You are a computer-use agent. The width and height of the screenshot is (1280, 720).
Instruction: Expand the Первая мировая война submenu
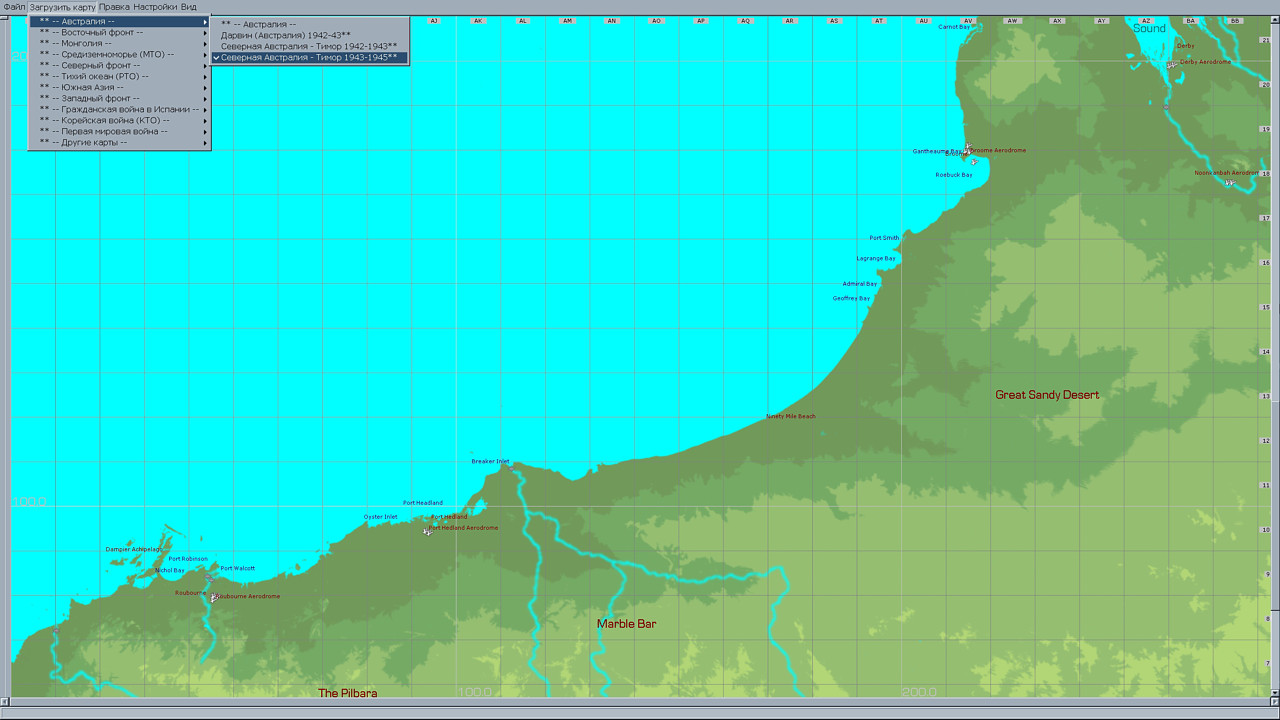coord(120,132)
